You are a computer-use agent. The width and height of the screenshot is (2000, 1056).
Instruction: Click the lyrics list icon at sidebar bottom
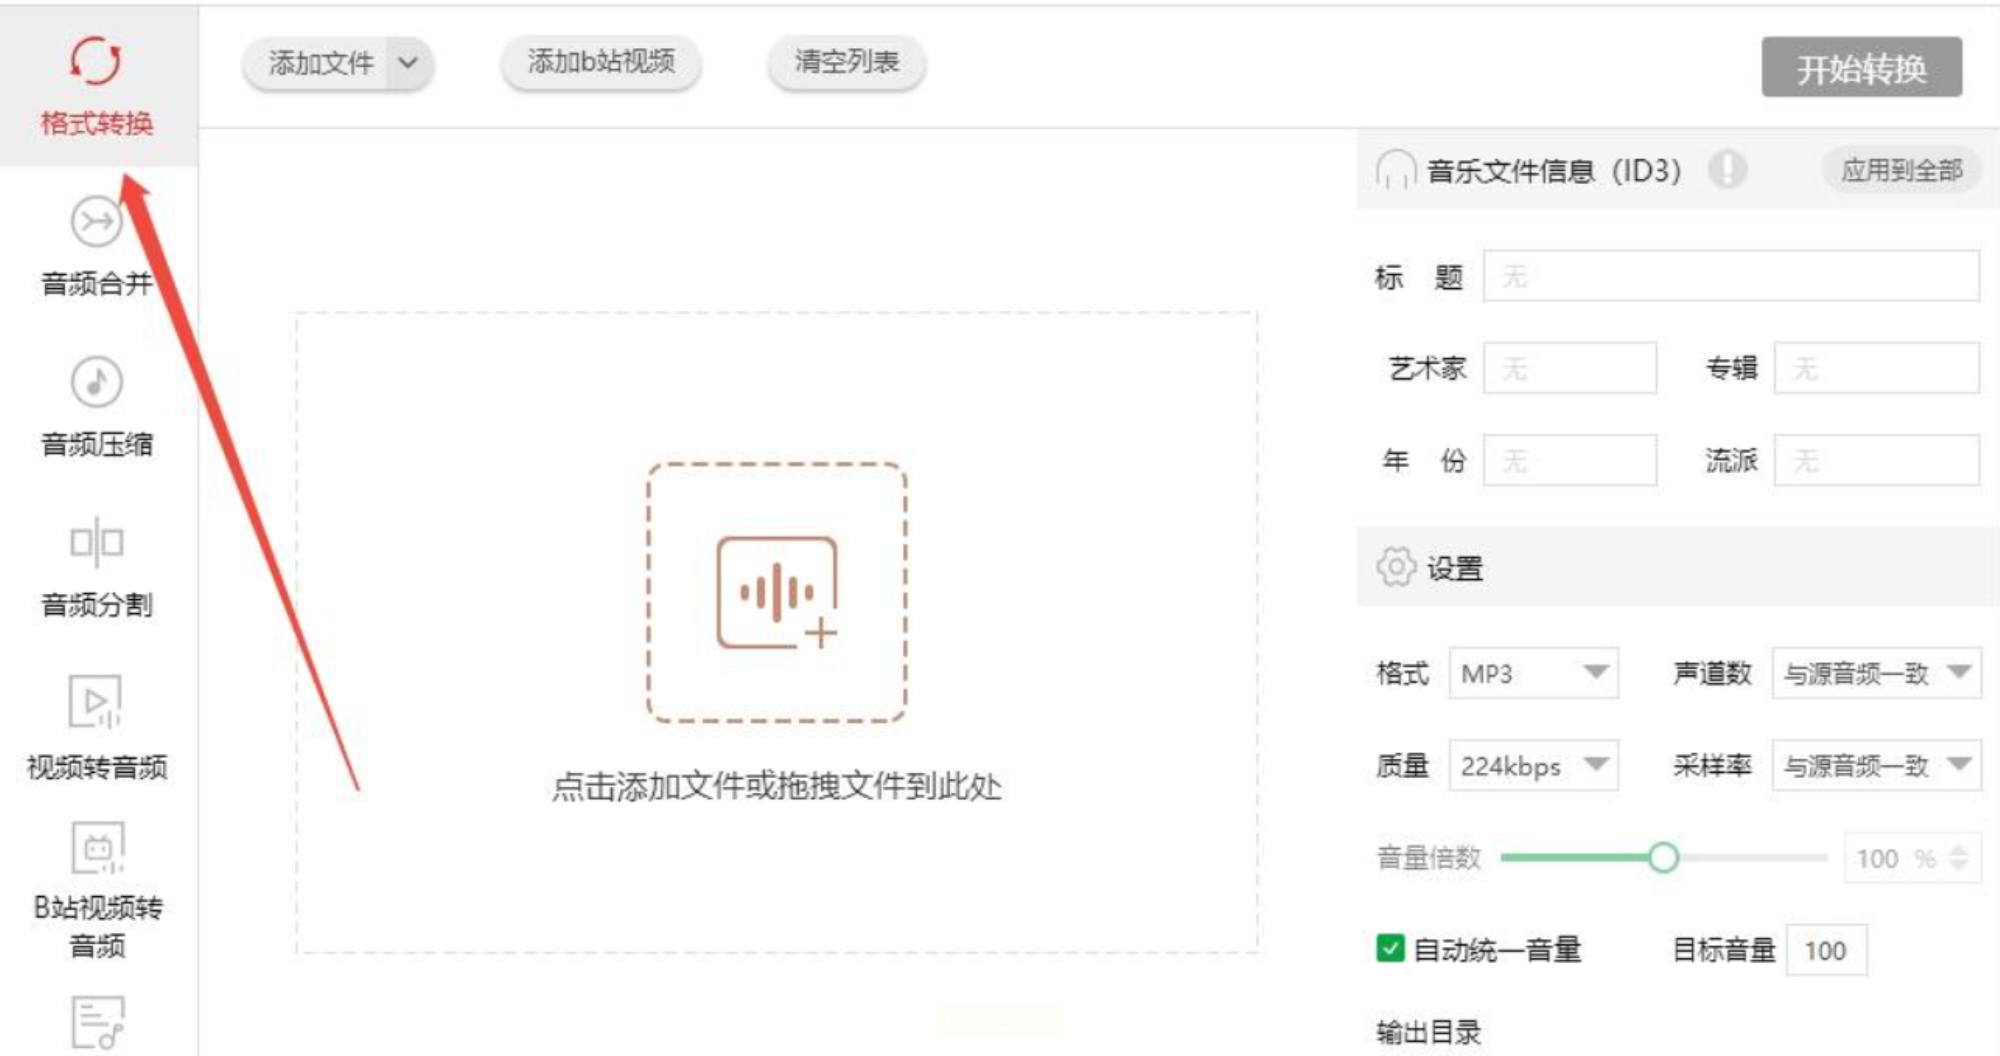97,1022
